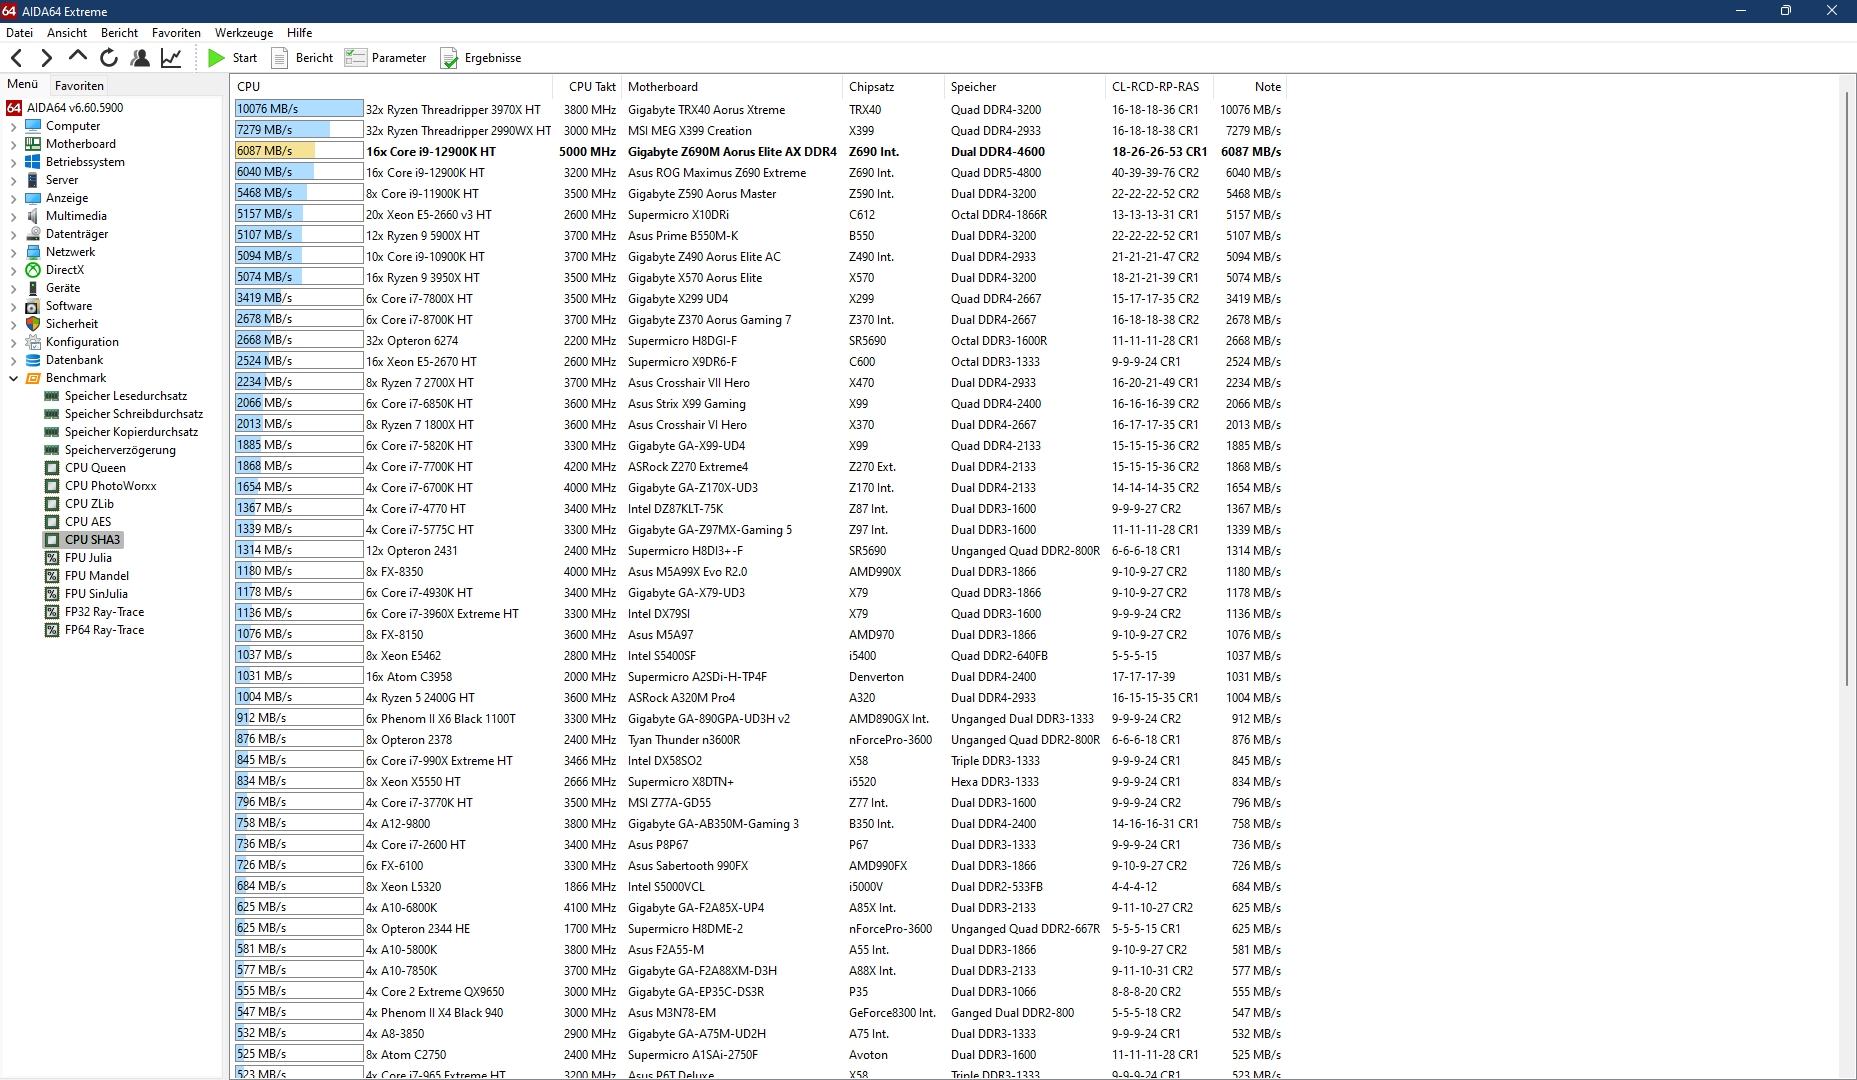
Task: Open the Datei menu
Action: click(x=19, y=33)
